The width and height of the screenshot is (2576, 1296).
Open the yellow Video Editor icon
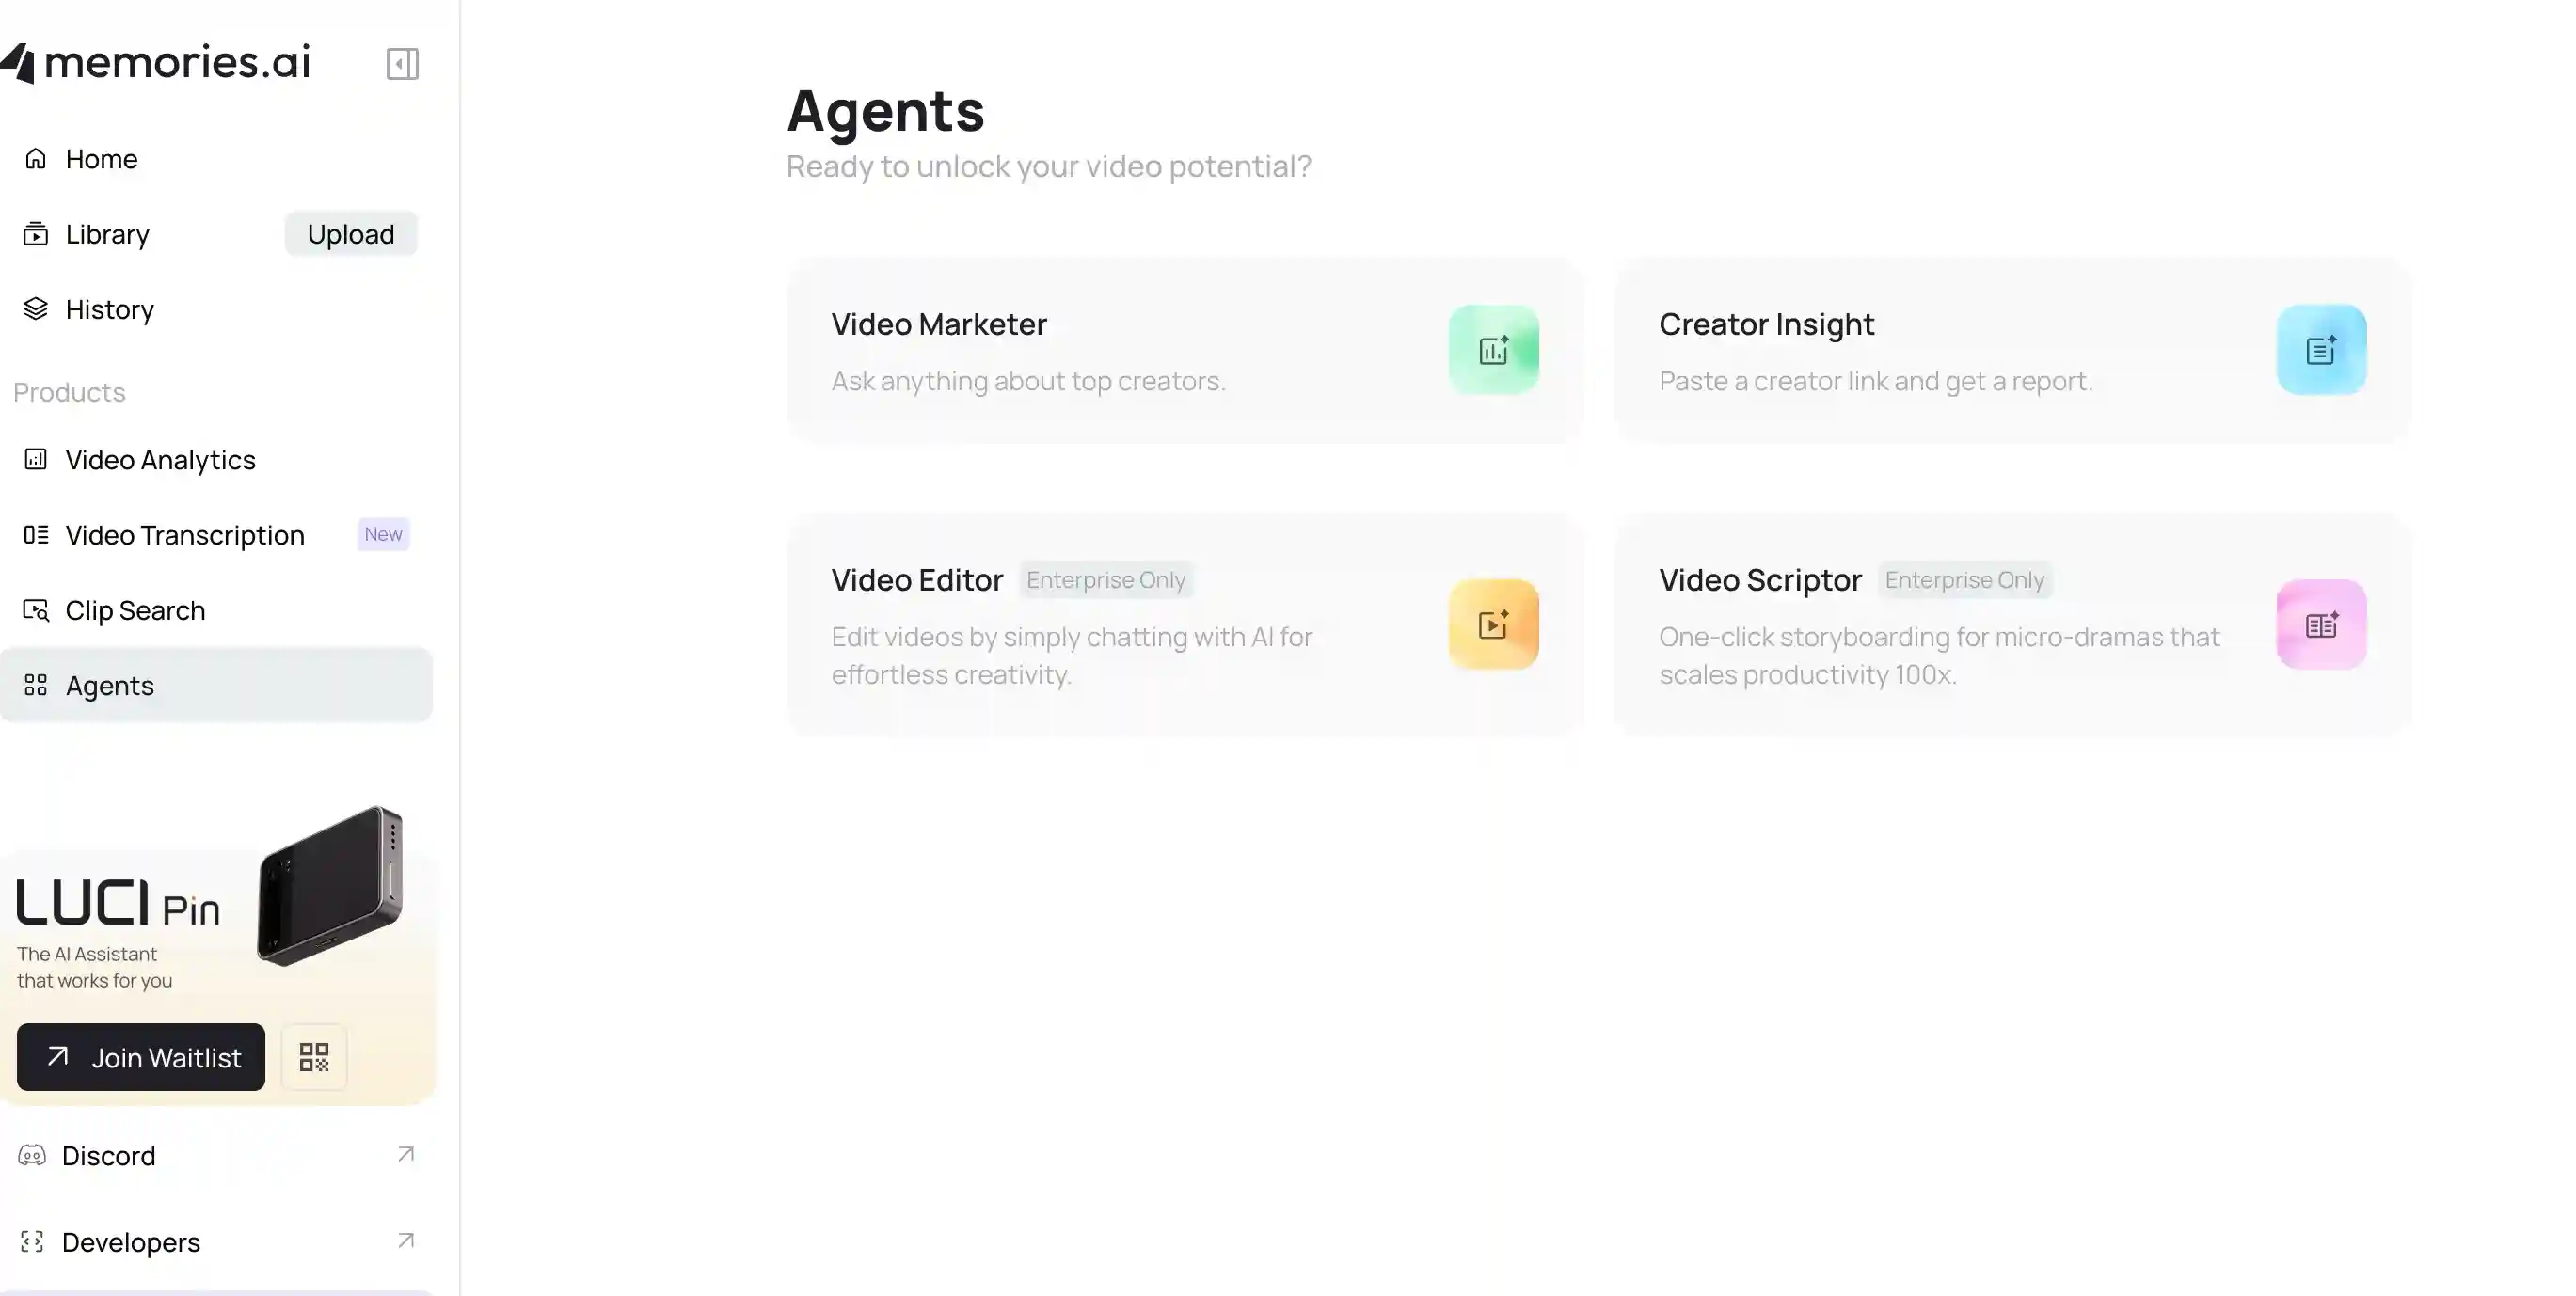1493,624
